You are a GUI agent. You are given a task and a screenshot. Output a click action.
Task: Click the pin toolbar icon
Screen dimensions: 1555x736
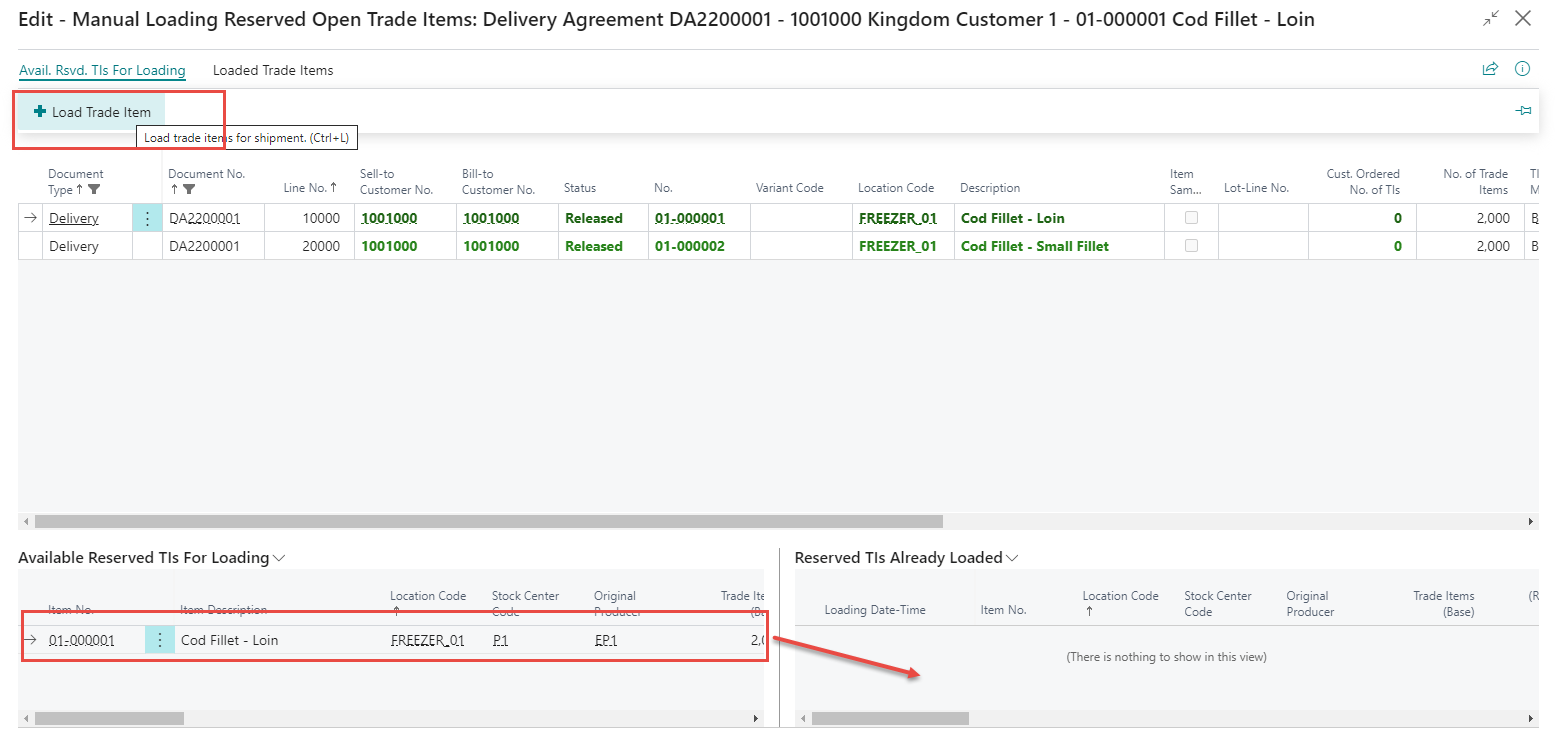(1523, 111)
